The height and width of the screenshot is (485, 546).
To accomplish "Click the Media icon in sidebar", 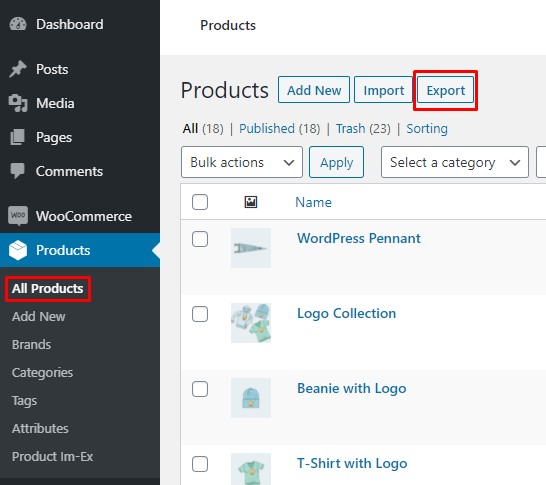I will pos(18,103).
